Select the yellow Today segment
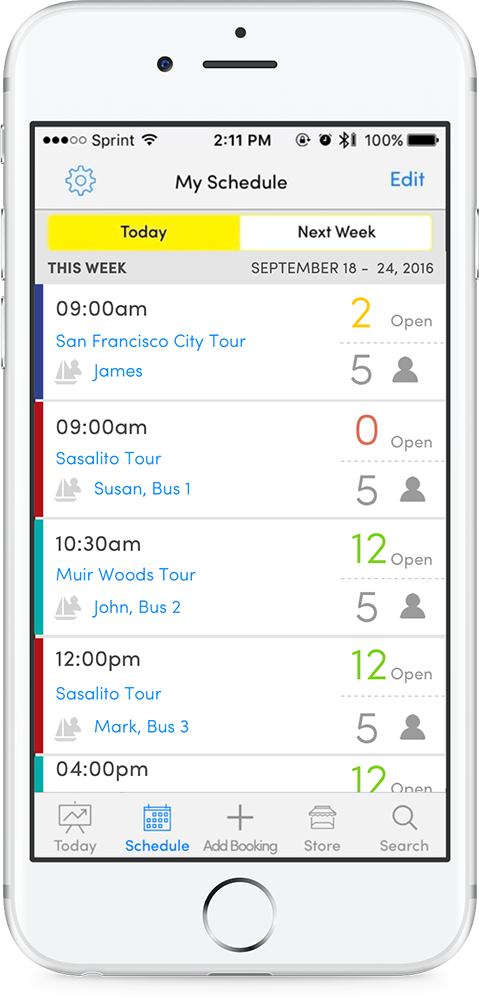 [144, 232]
